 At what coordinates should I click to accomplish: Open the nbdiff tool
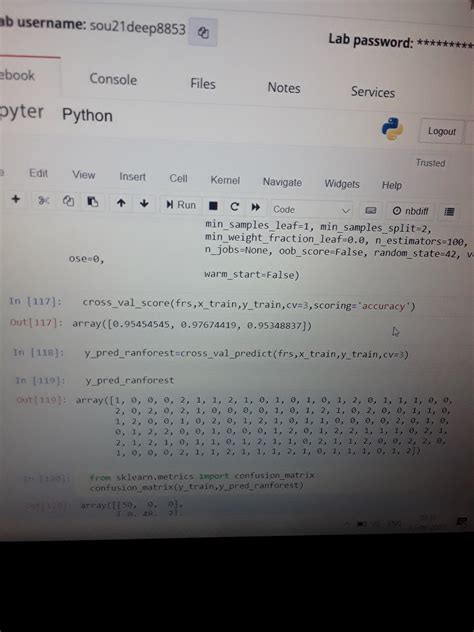point(410,211)
